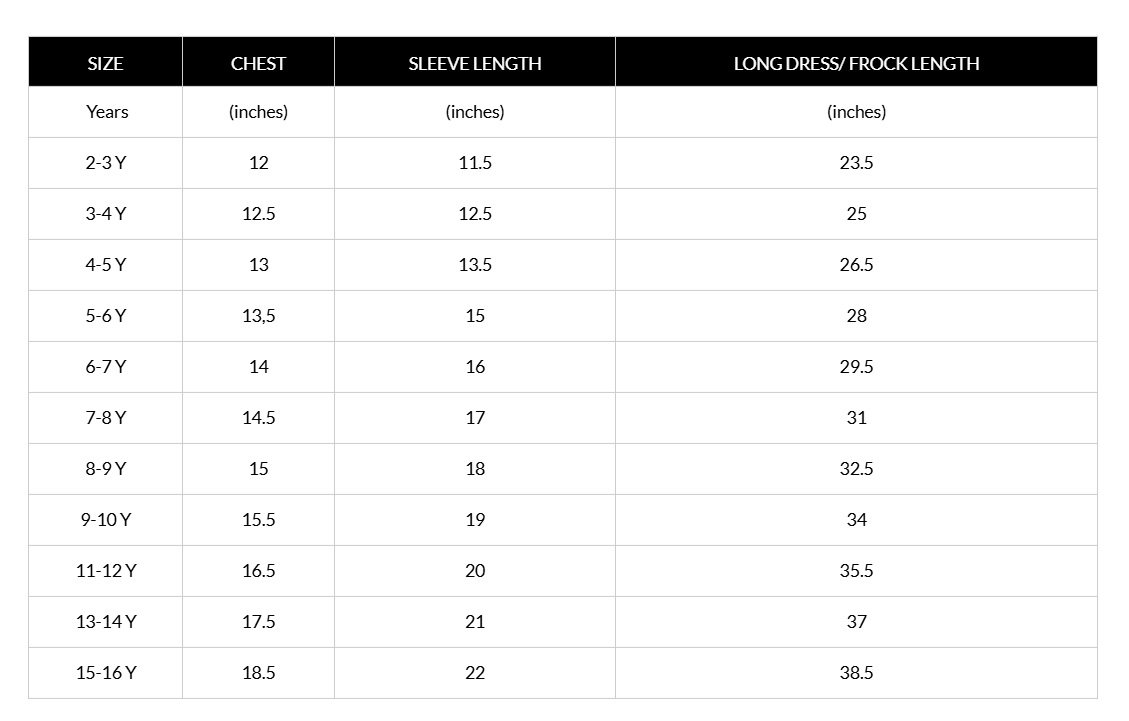This screenshot has height=721, width=1129.
Task: Select the 9-10 Y size cell
Action: coord(105,519)
